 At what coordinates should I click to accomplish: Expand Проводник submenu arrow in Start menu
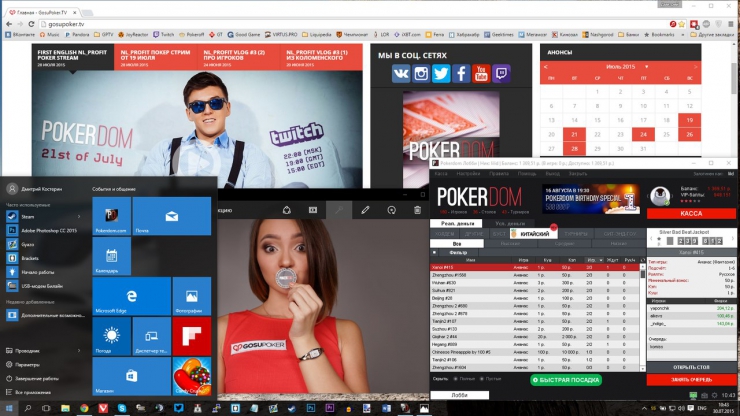[x=79, y=351]
